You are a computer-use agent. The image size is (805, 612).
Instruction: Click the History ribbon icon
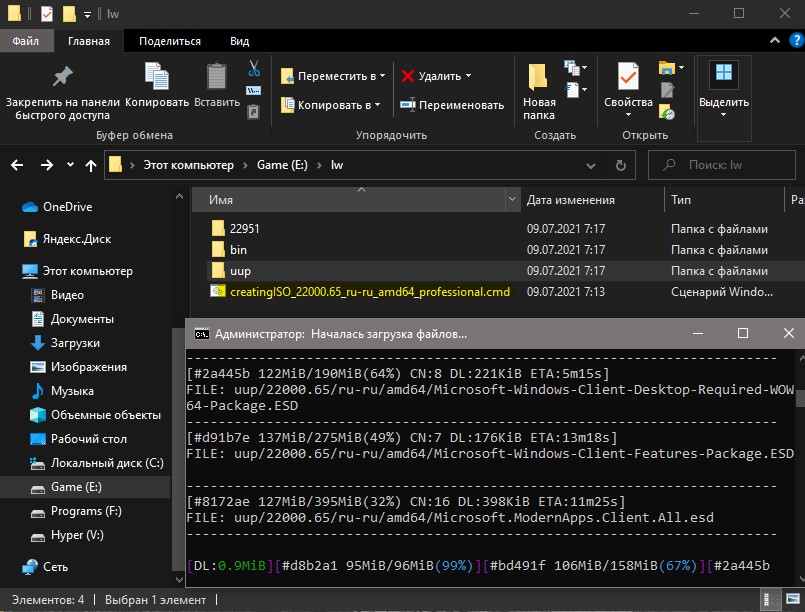[667, 111]
